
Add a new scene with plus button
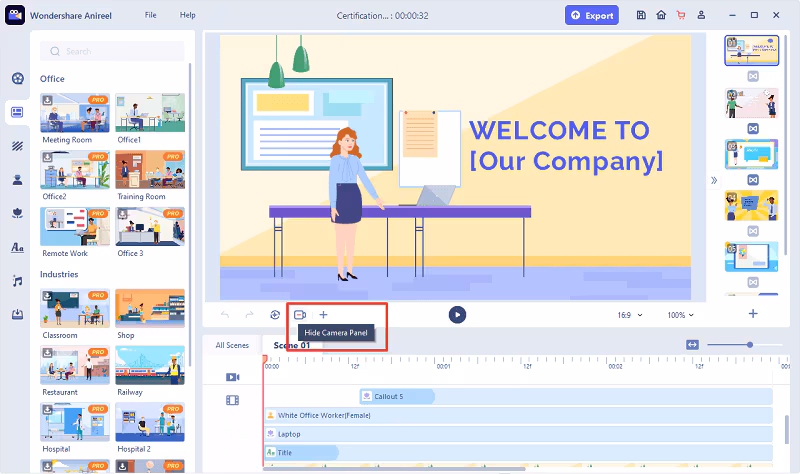753,314
